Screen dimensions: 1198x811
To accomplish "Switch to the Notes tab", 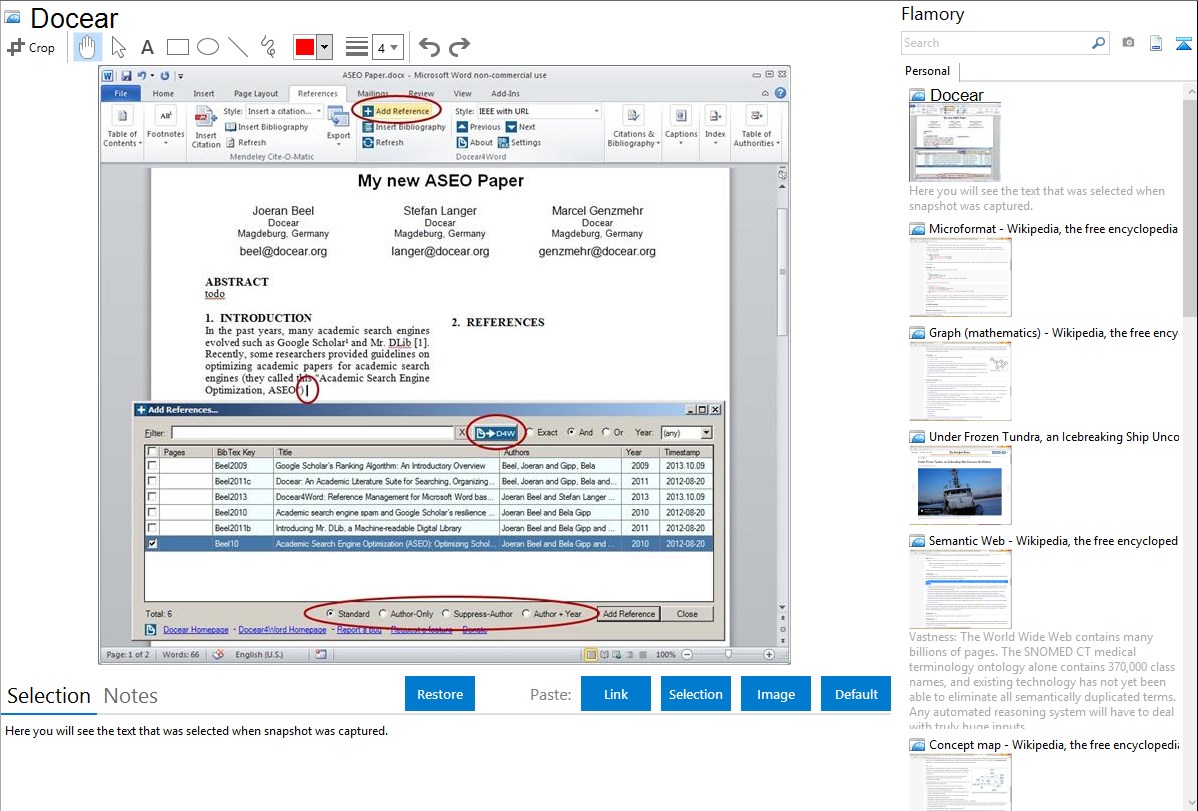I will coord(131,696).
